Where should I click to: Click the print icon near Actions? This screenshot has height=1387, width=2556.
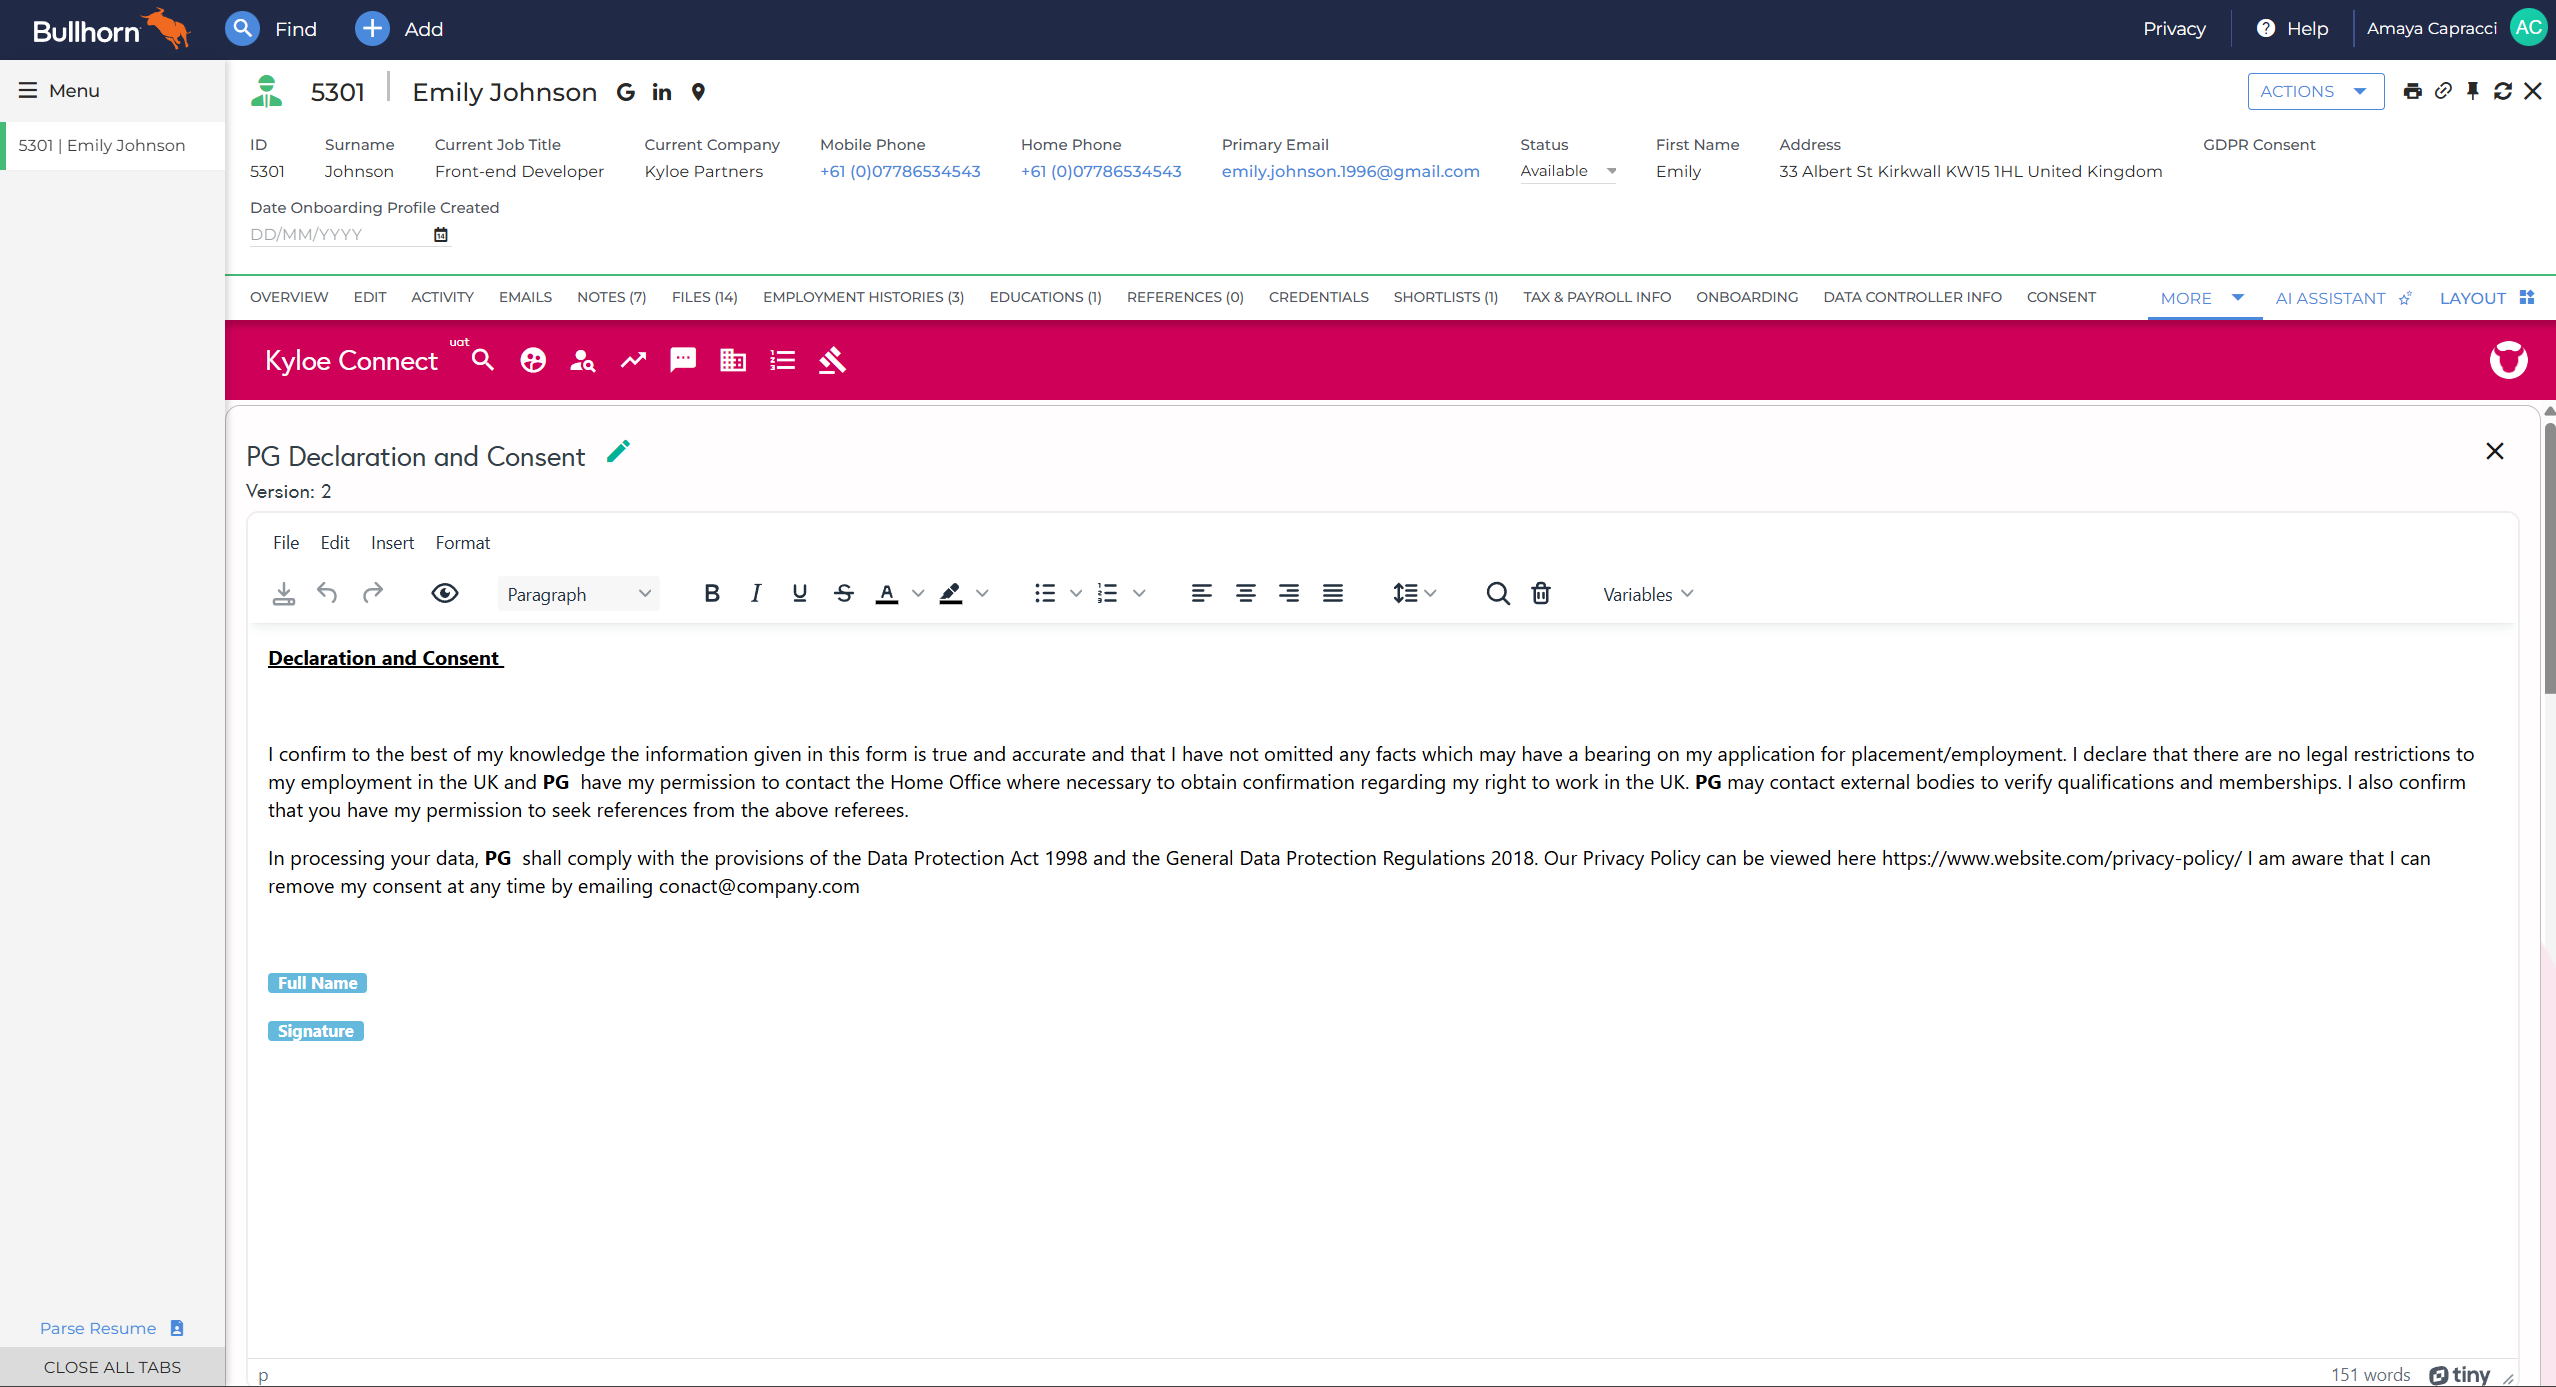[x=2412, y=91]
